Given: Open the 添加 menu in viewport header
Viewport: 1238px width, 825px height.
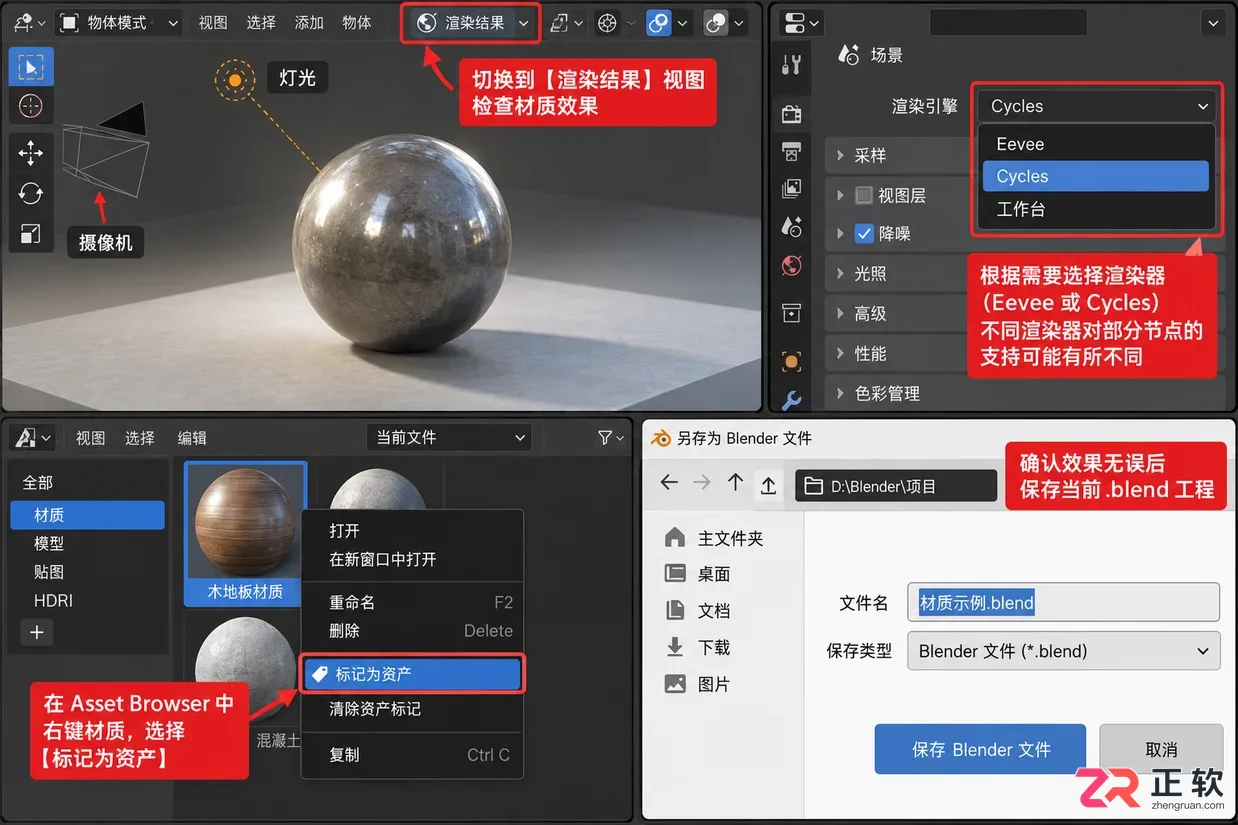Looking at the screenshot, I should pyautogui.click(x=309, y=22).
